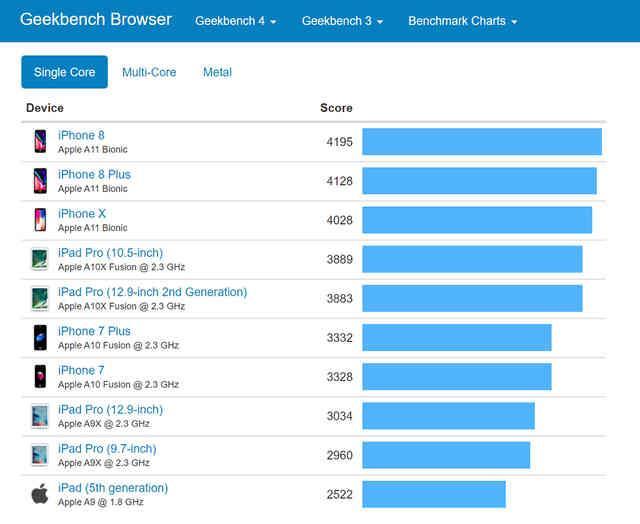Image resolution: width=640 pixels, height=524 pixels.
Task: Click the iPhone 8 thumbnail icon
Action: (40, 141)
